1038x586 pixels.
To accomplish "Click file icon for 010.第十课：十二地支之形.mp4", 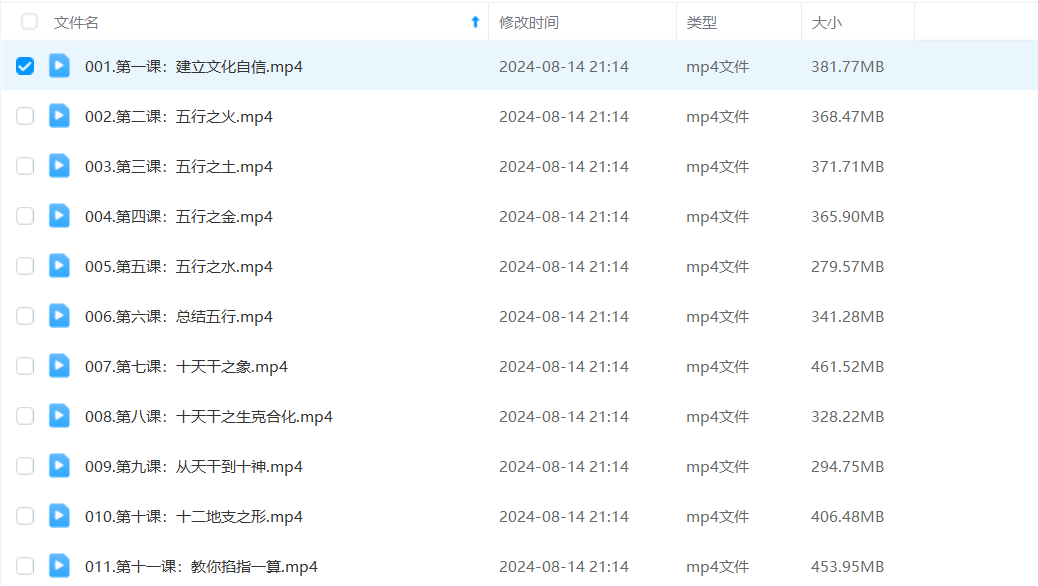I will [x=60, y=516].
